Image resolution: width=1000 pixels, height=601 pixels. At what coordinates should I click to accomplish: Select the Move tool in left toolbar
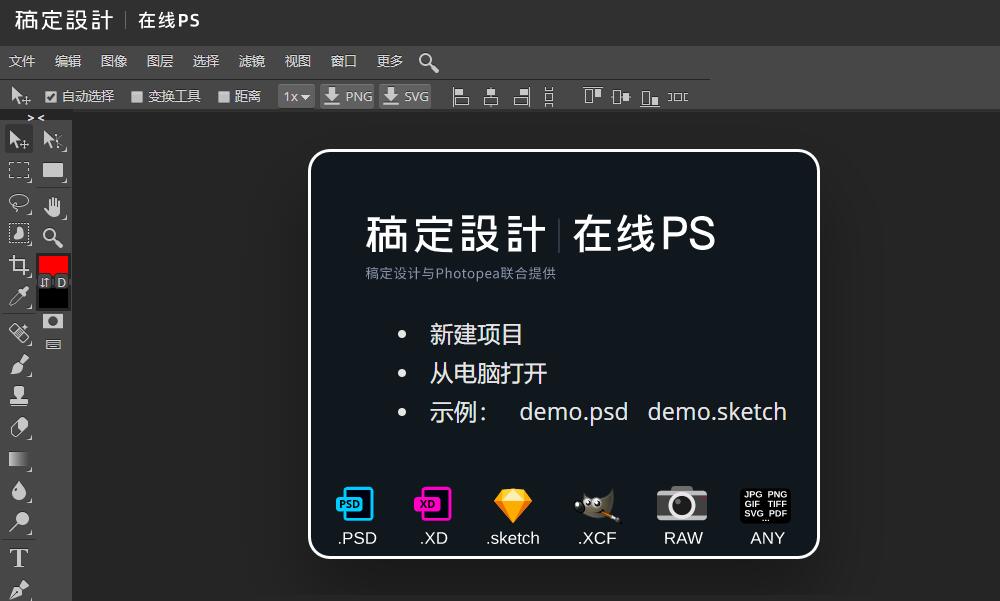tap(18, 140)
